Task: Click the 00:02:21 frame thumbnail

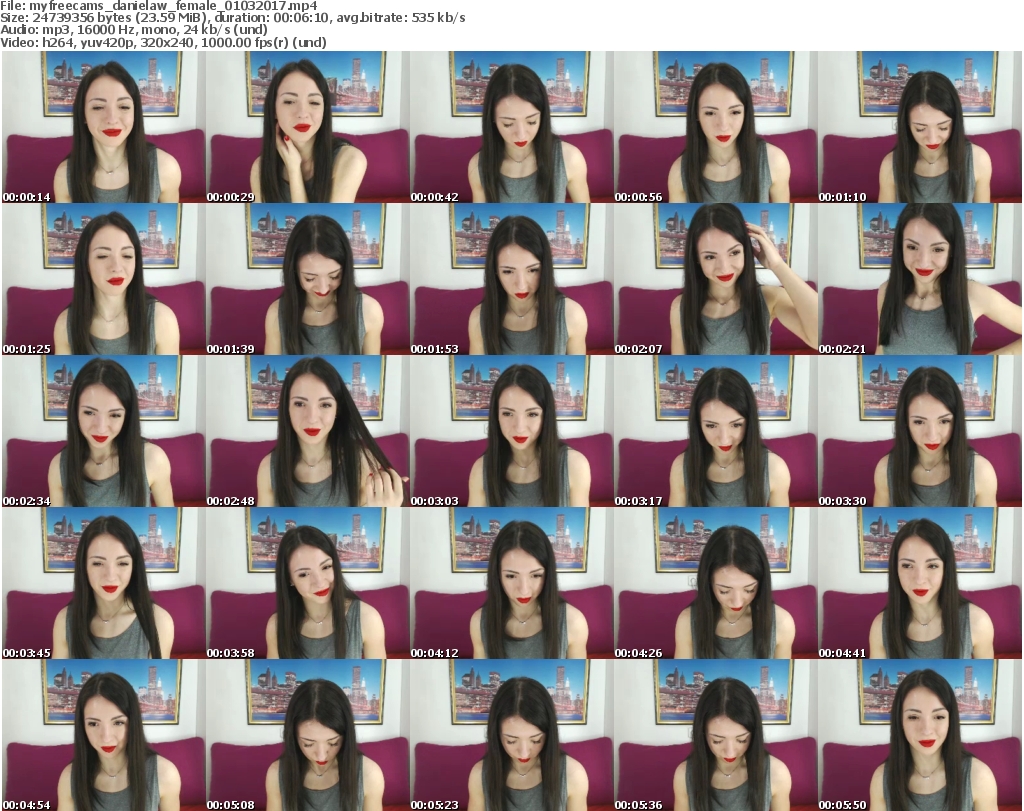Action: click(x=920, y=279)
